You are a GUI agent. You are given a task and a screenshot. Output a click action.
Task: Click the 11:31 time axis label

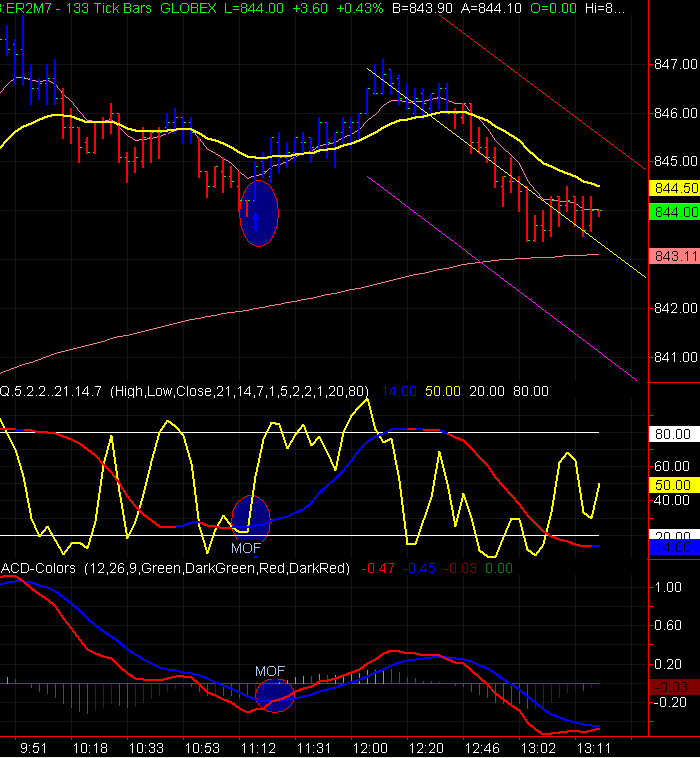click(x=314, y=749)
